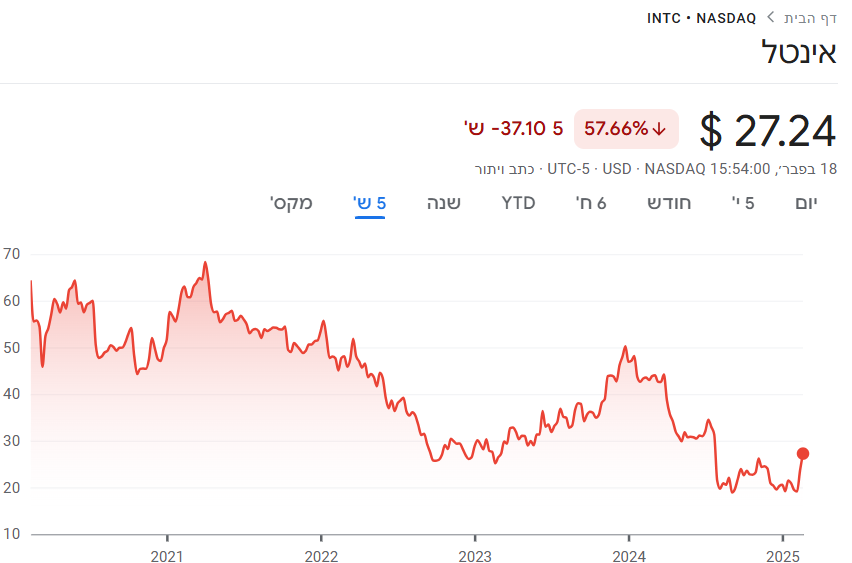Click the 2021 label on time axis

click(167, 555)
